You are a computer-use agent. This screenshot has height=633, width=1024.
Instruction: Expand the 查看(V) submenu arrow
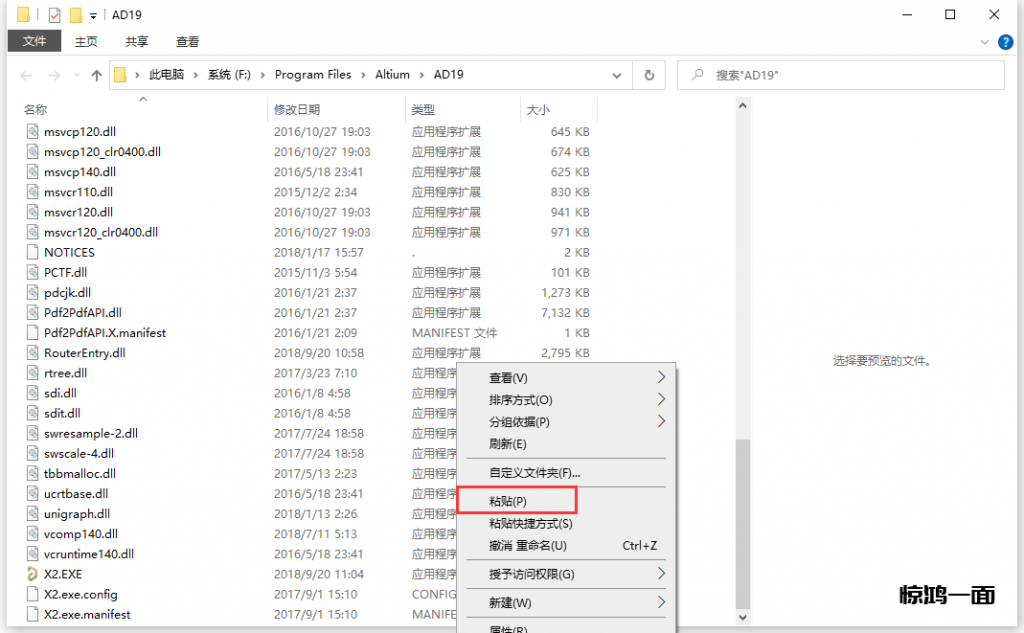click(661, 378)
